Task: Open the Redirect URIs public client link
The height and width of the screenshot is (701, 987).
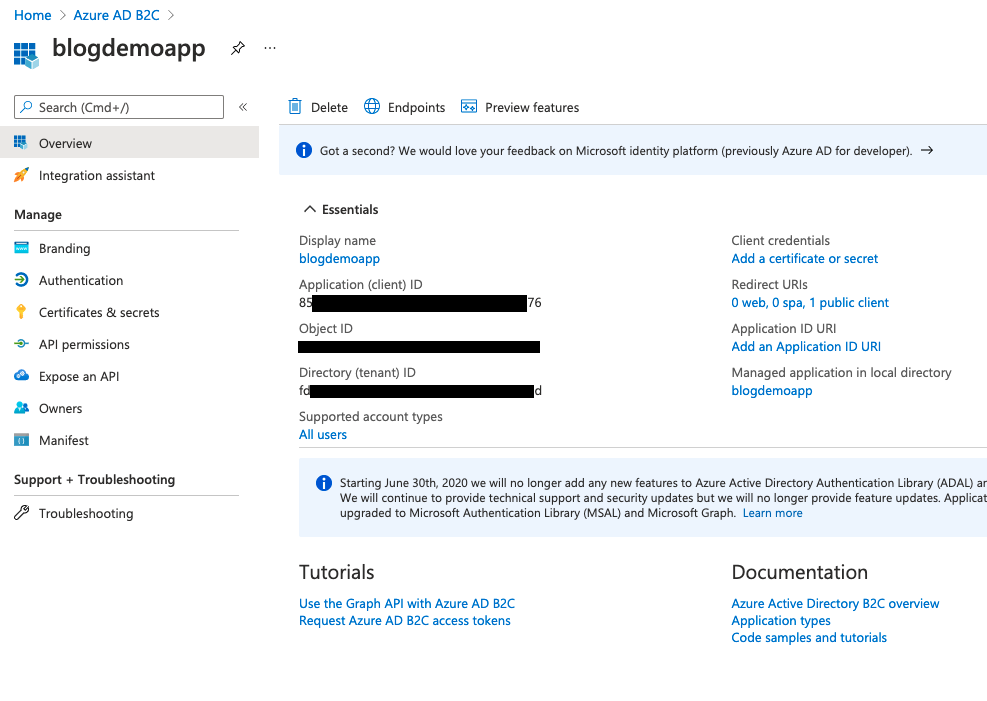Action: click(810, 303)
